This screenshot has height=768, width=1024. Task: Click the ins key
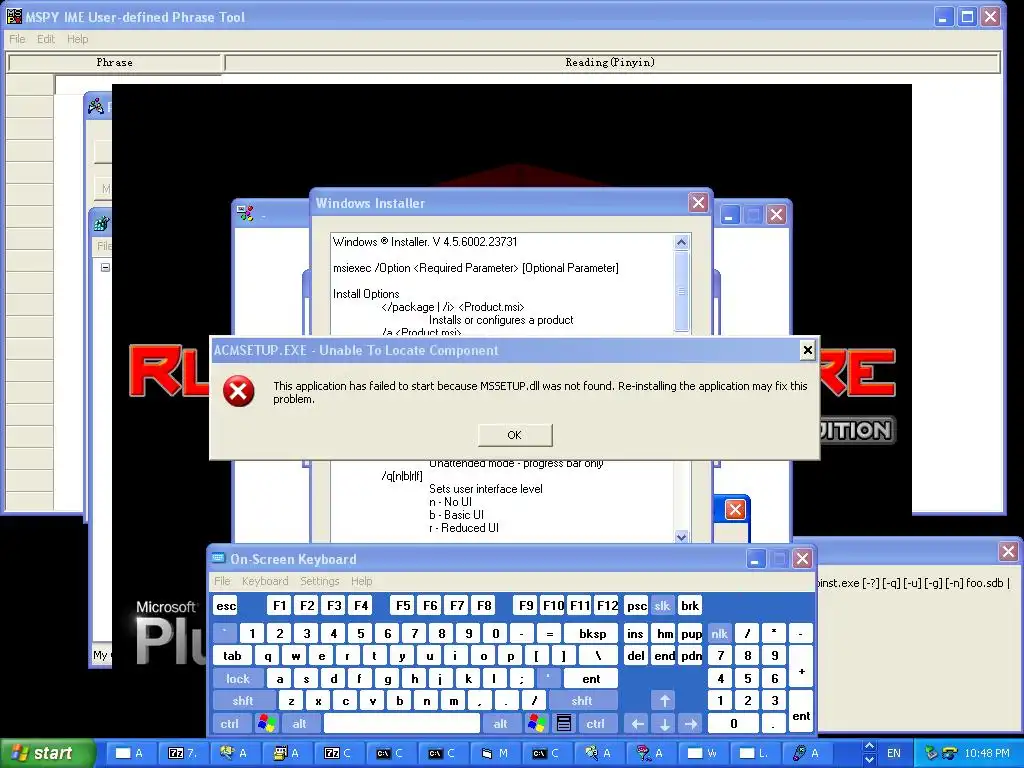coord(635,633)
